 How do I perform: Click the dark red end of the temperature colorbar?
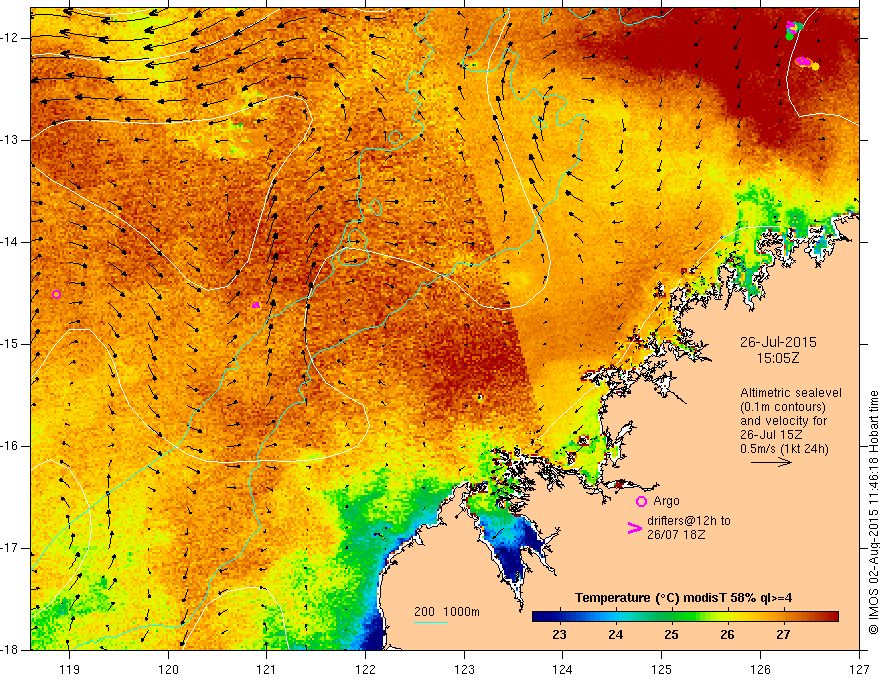[x=832, y=617]
